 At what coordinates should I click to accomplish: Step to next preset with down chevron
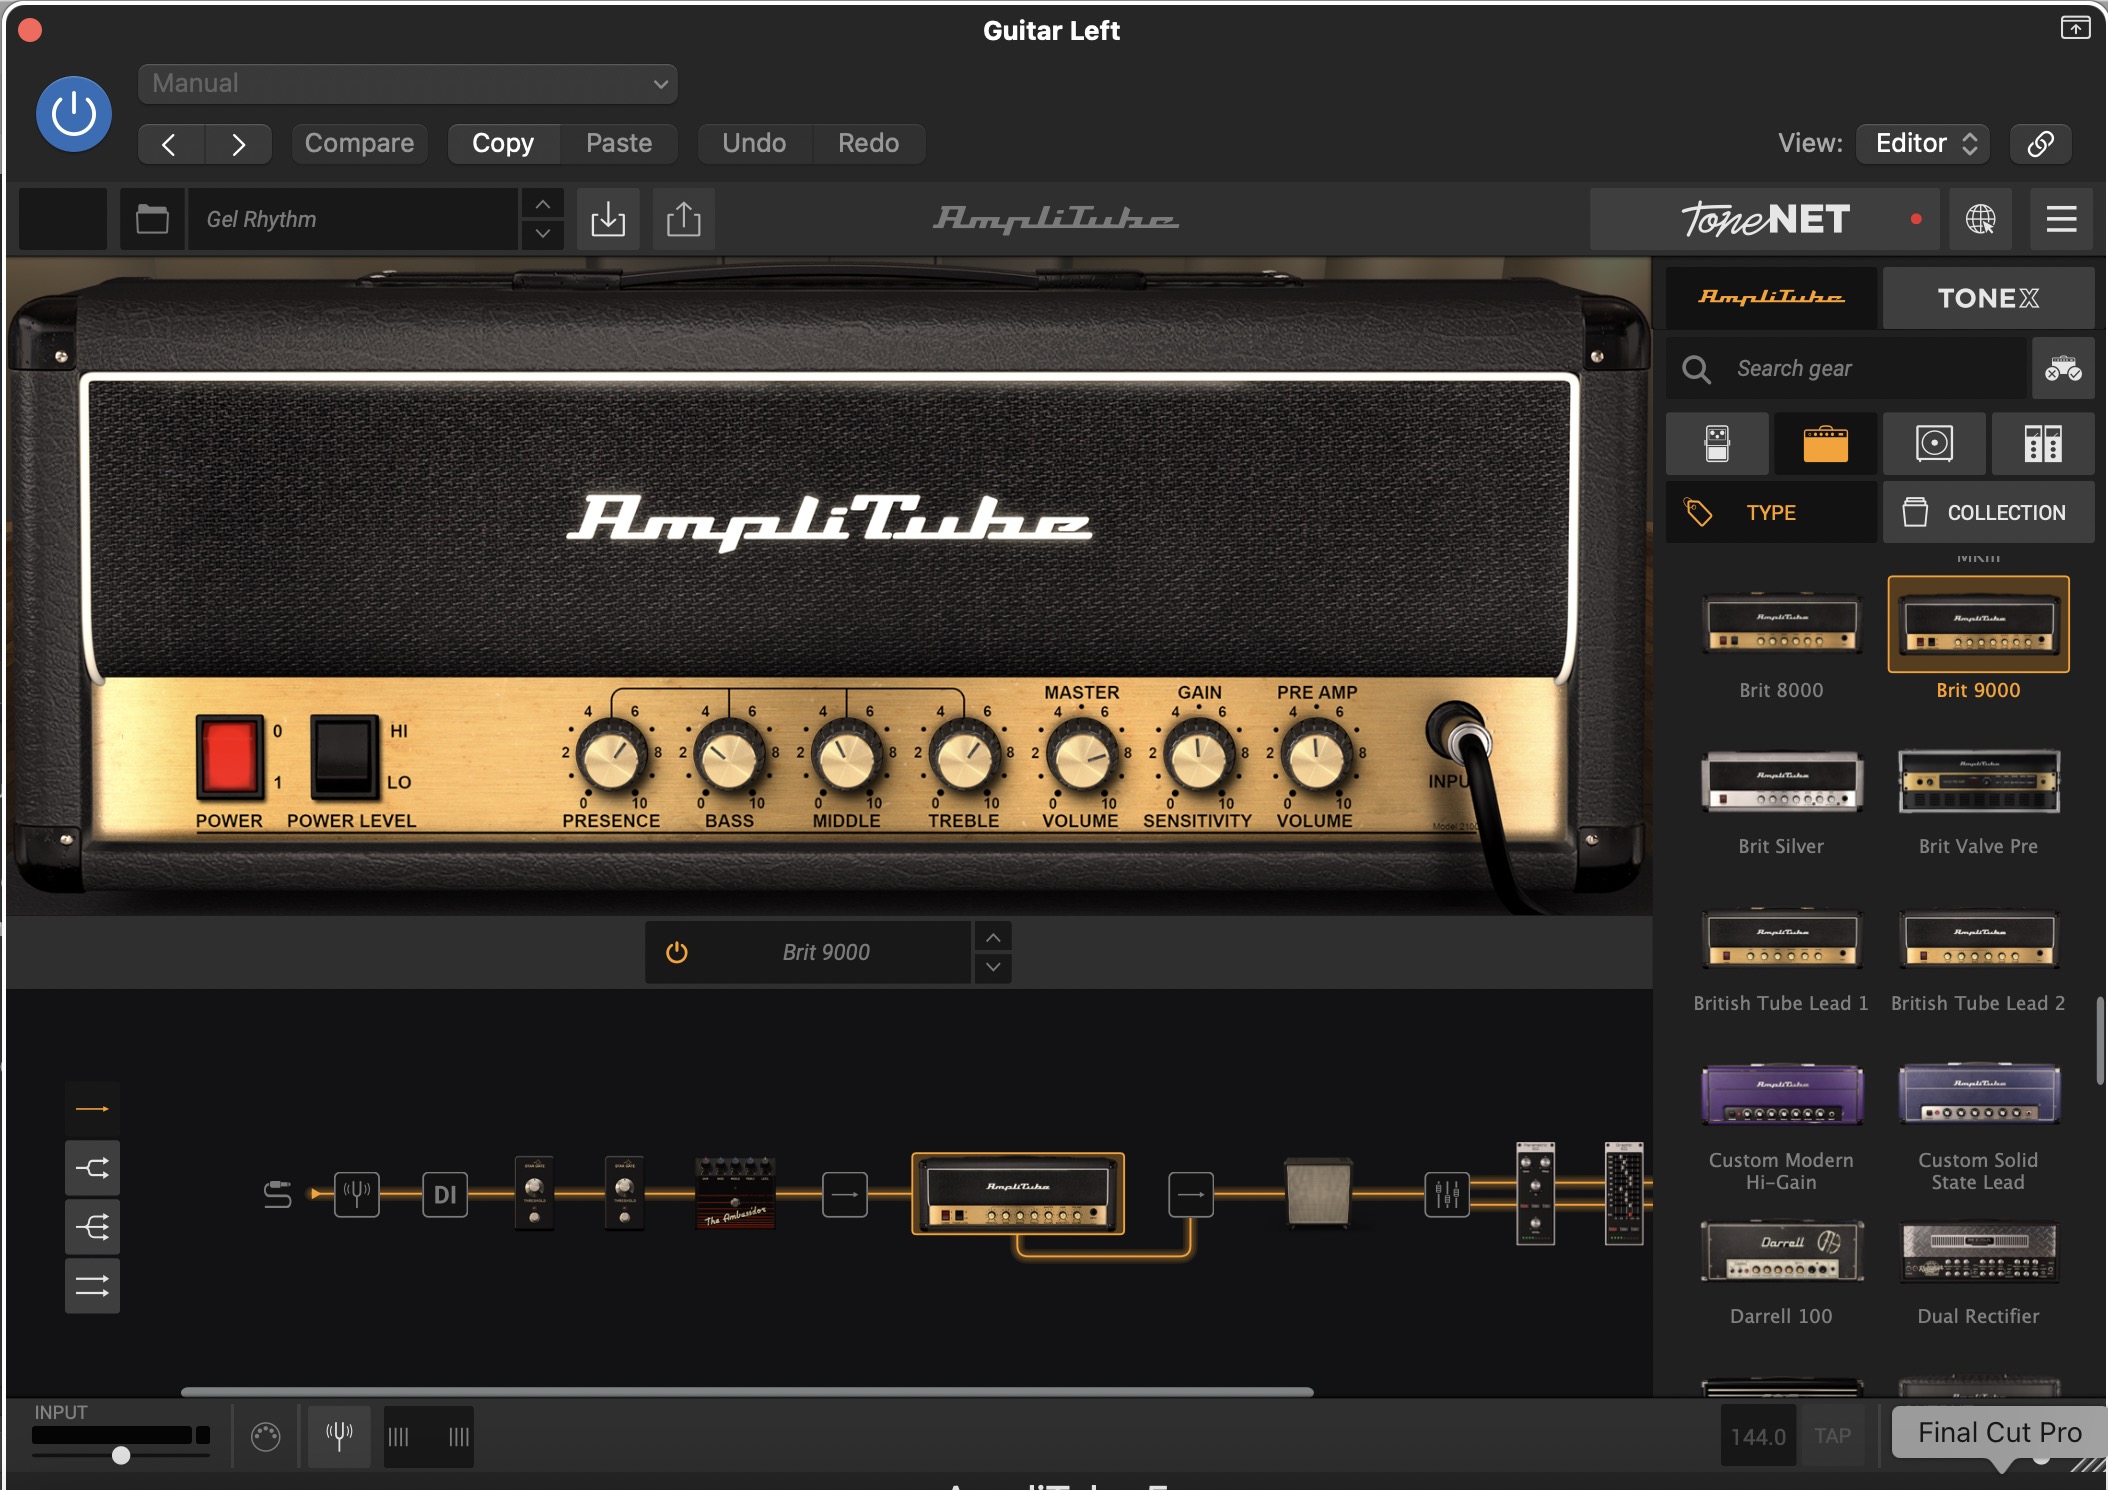pyautogui.click(x=542, y=234)
